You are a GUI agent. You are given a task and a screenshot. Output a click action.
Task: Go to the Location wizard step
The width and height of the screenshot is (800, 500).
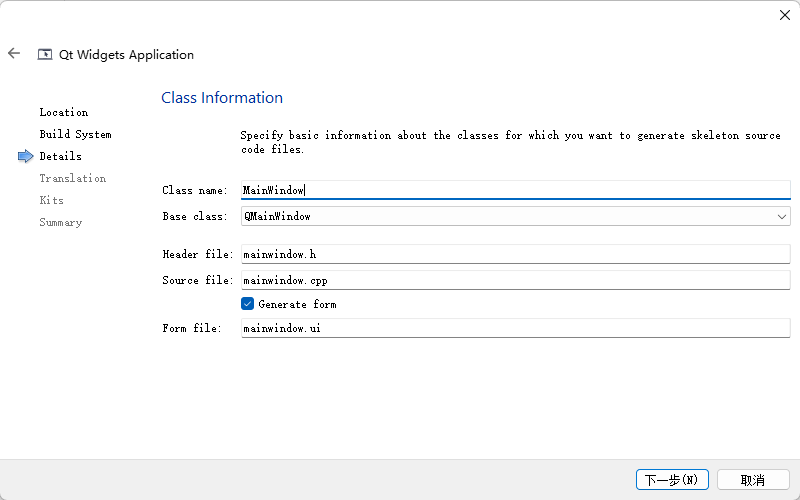(x=64, y=112)
